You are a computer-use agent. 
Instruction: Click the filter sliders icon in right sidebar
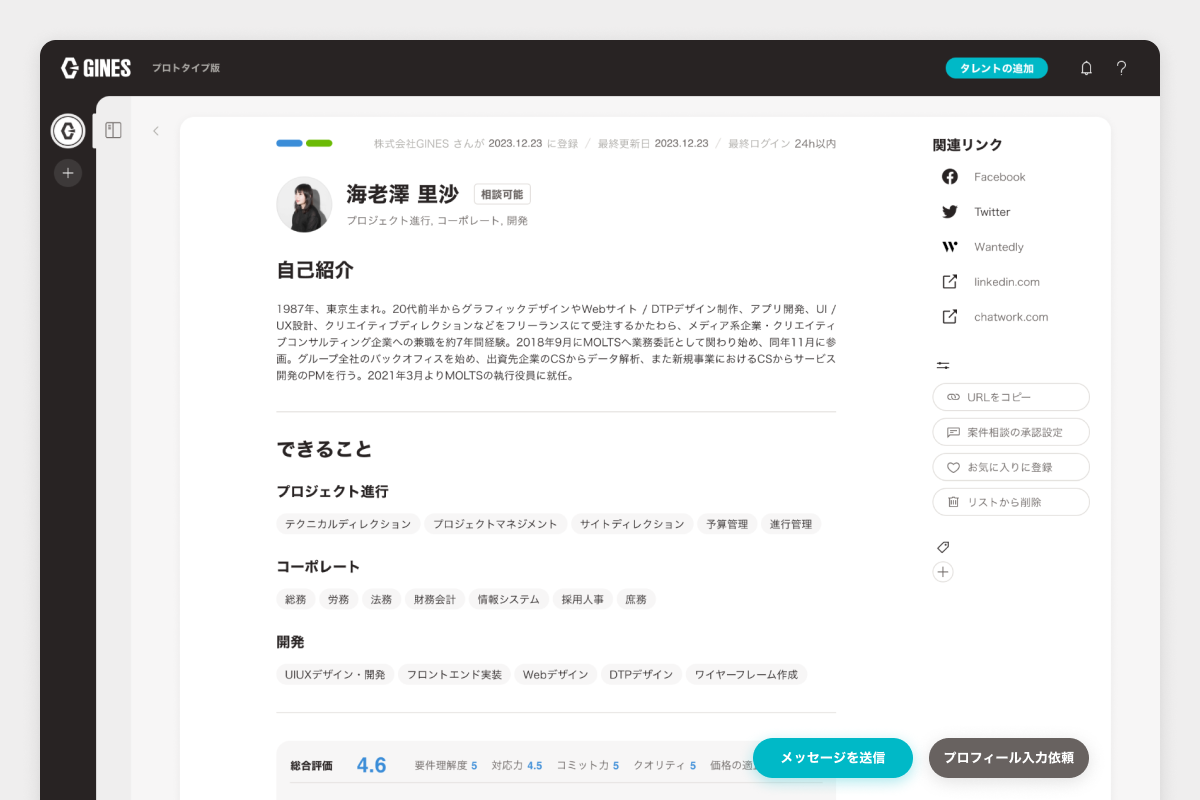[x=943, y=365]
